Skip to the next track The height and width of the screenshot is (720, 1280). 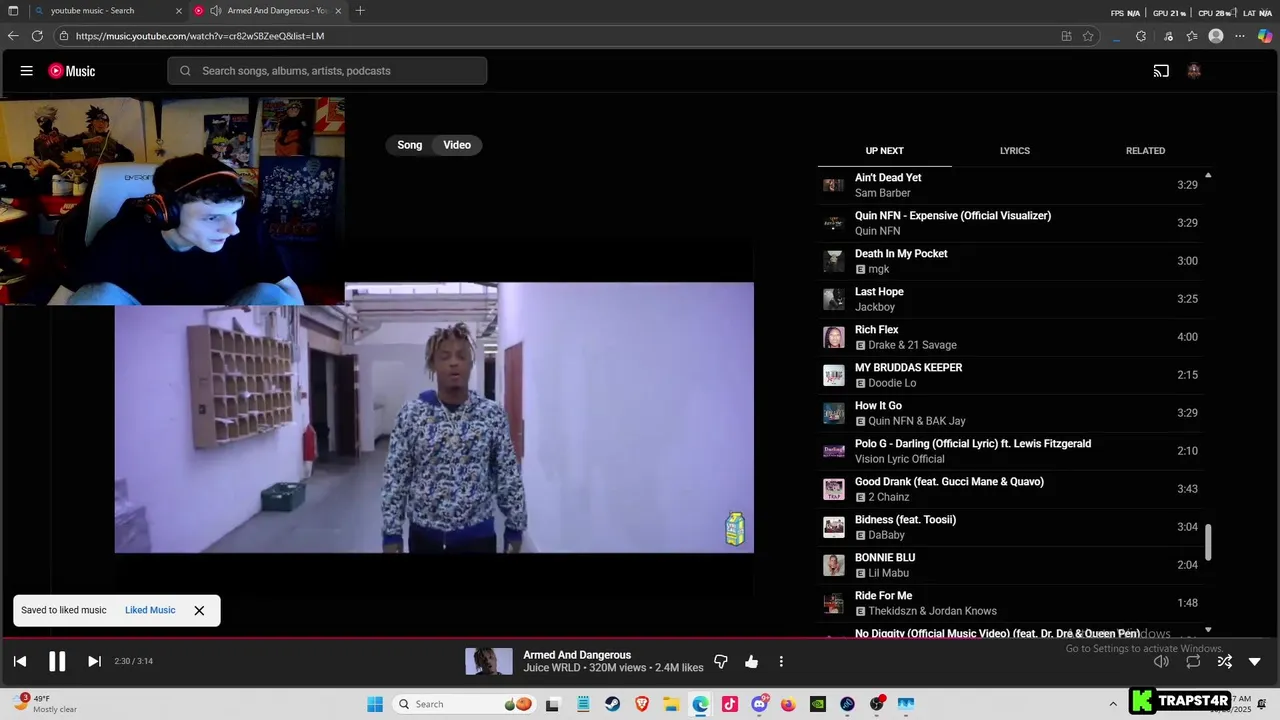pos(94,661)
